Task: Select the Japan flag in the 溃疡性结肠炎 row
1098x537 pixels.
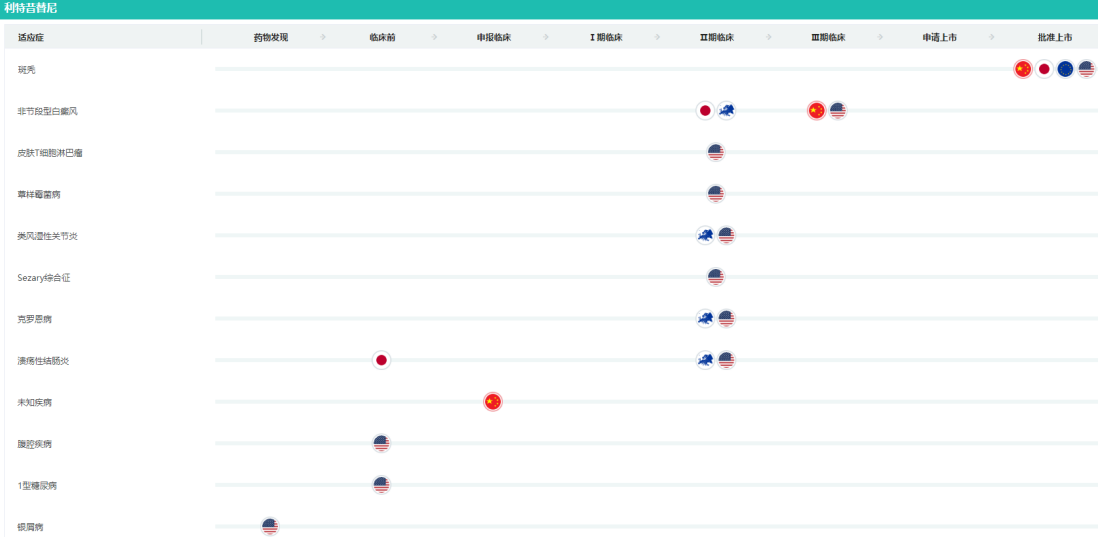Action: pos(381,360)
